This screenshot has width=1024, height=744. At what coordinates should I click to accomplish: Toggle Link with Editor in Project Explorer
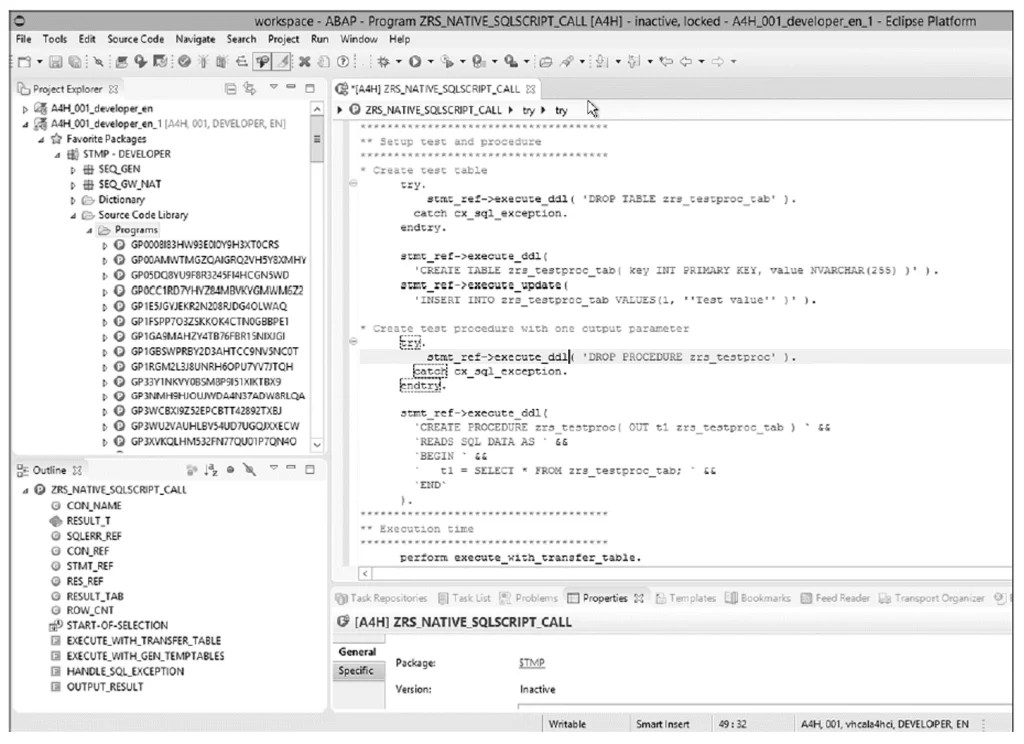pyautogui.click(x=249, y=88)
